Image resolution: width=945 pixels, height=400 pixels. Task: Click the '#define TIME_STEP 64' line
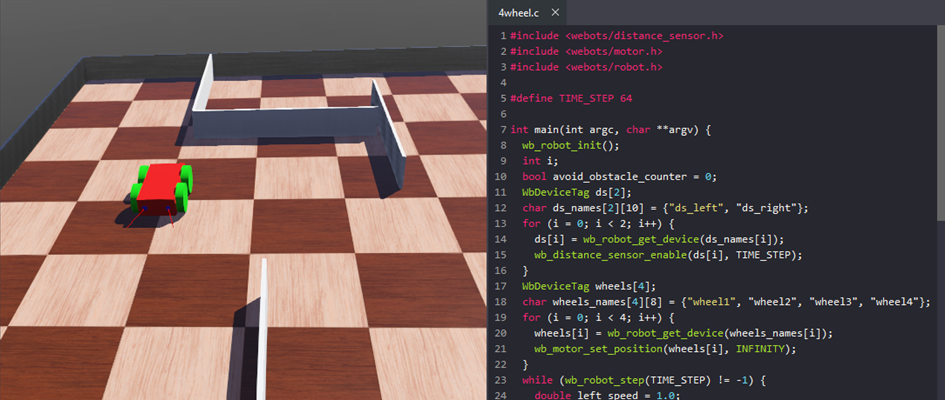[x=571, y=98]
